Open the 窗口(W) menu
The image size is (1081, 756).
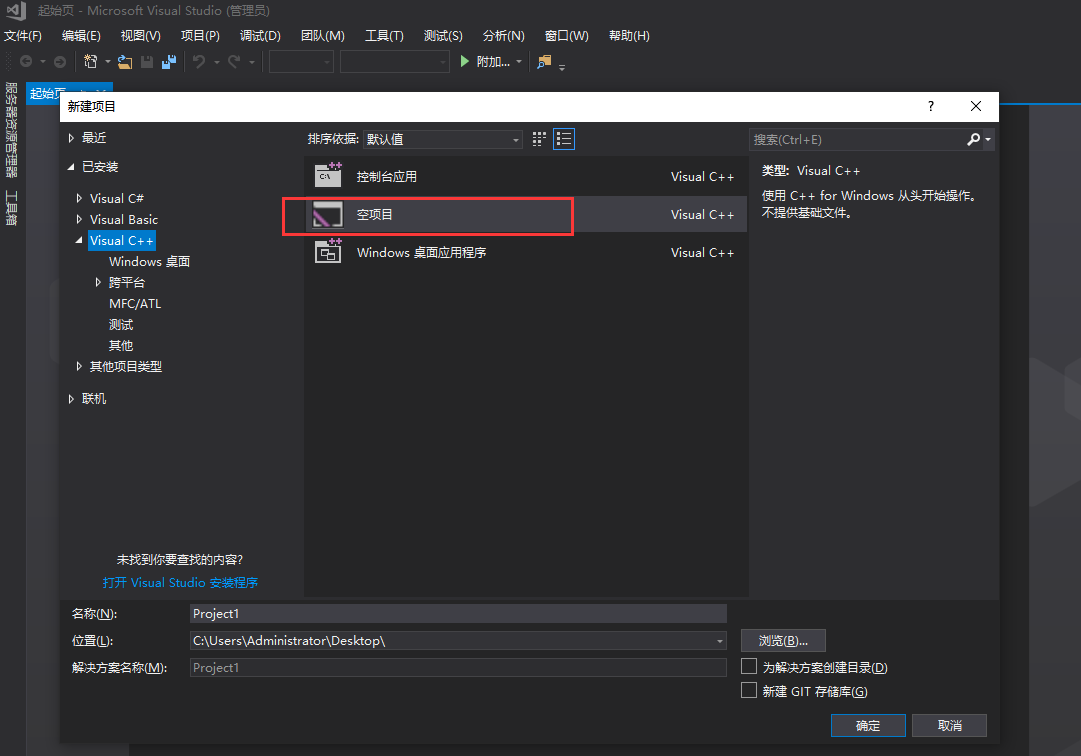click(x=567, y=36)
